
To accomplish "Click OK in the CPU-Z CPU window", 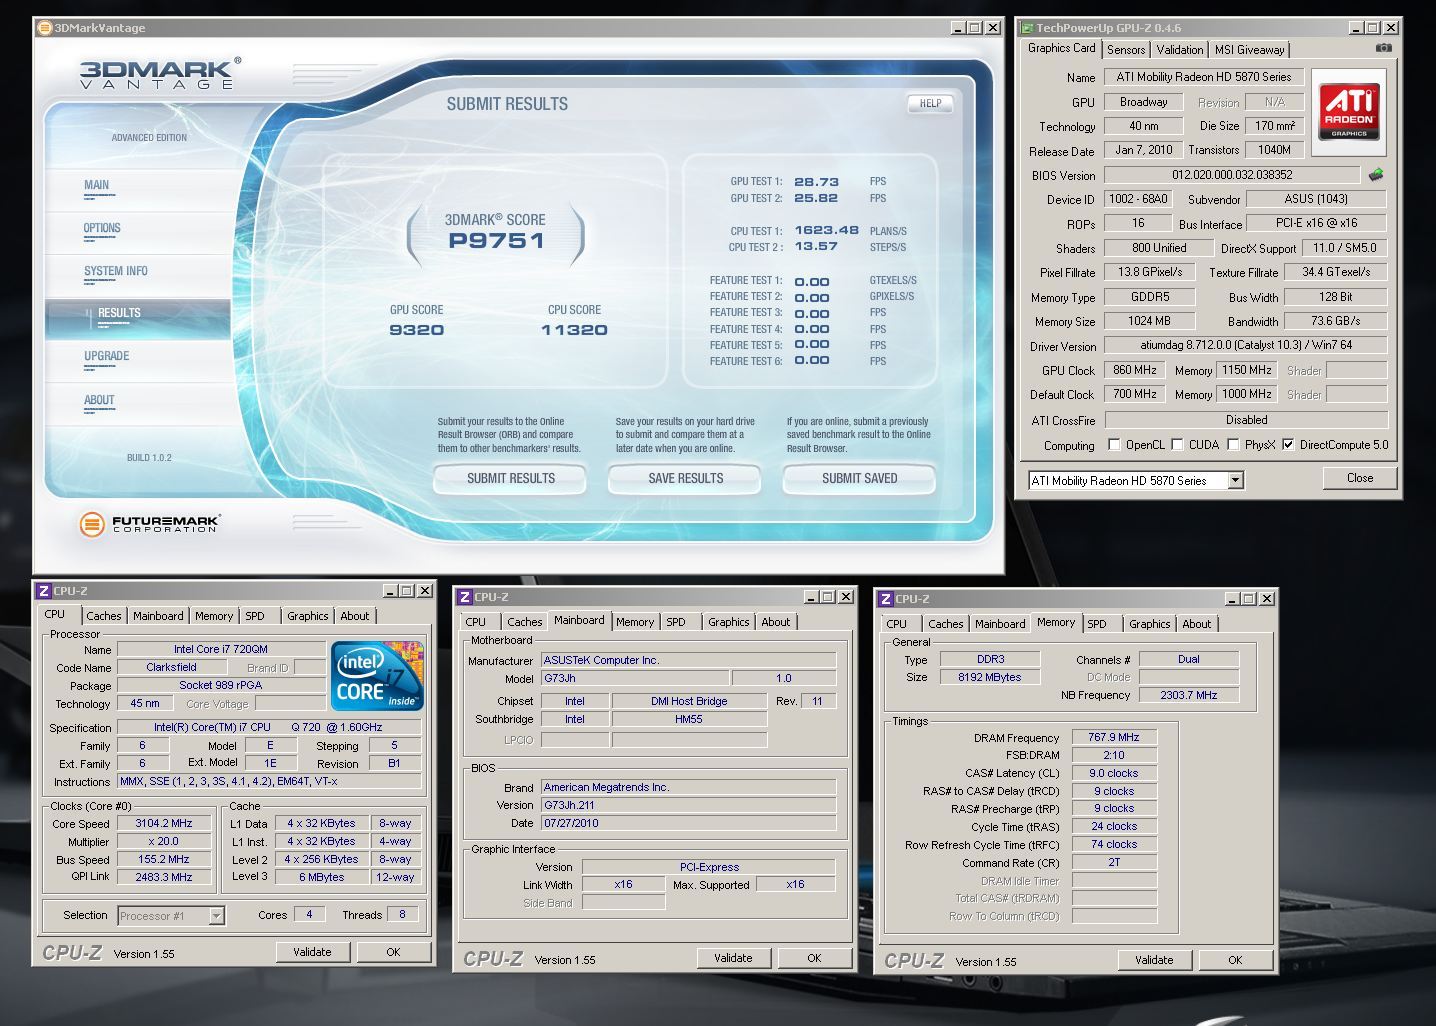I will click(393, 952).
